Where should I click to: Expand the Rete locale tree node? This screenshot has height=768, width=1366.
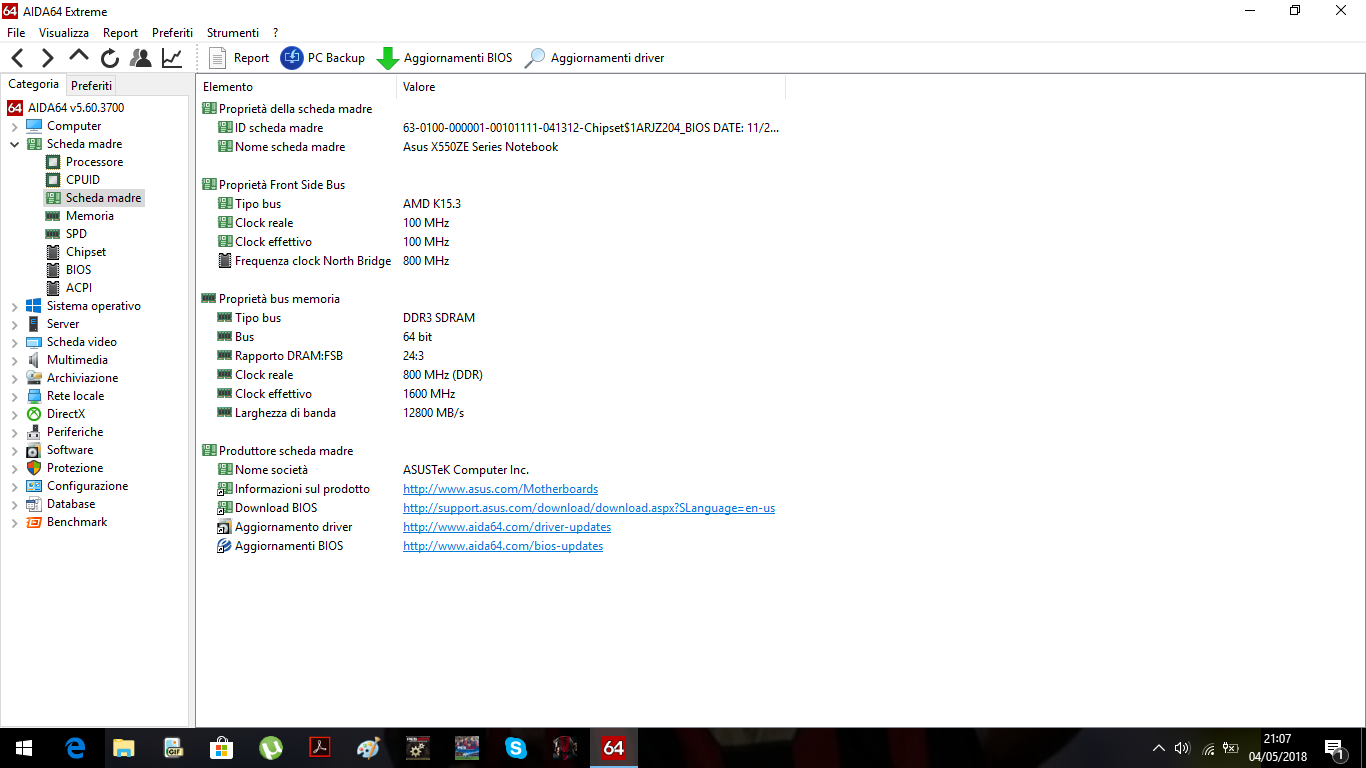tap(14, 396)
